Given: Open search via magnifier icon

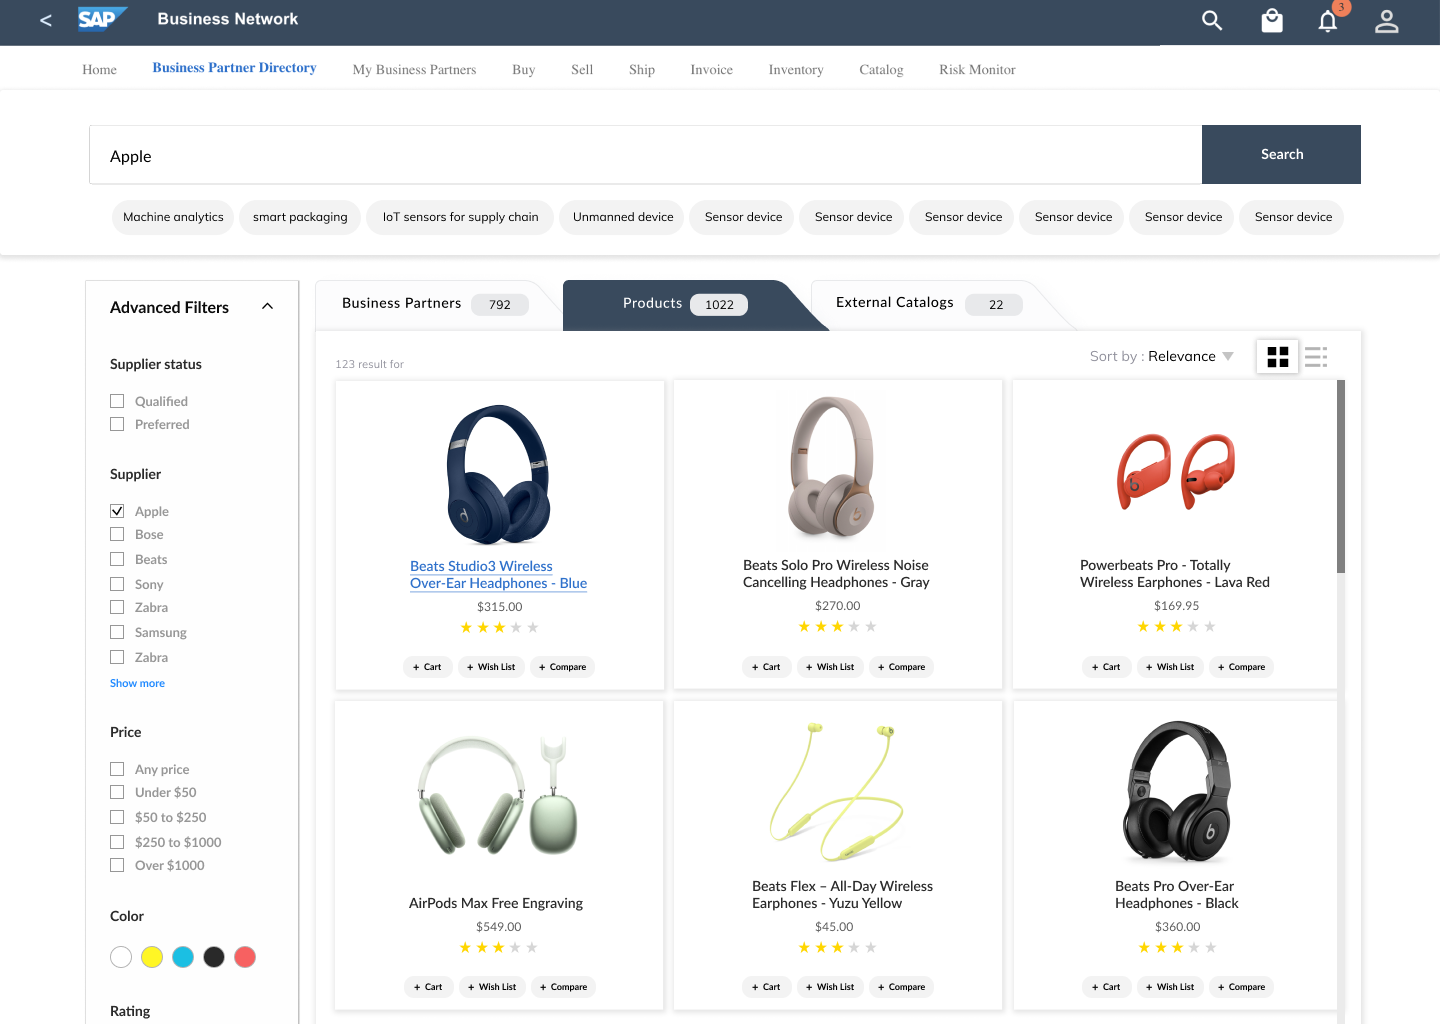Looking at the screenshot, I should click(1212, 20).
